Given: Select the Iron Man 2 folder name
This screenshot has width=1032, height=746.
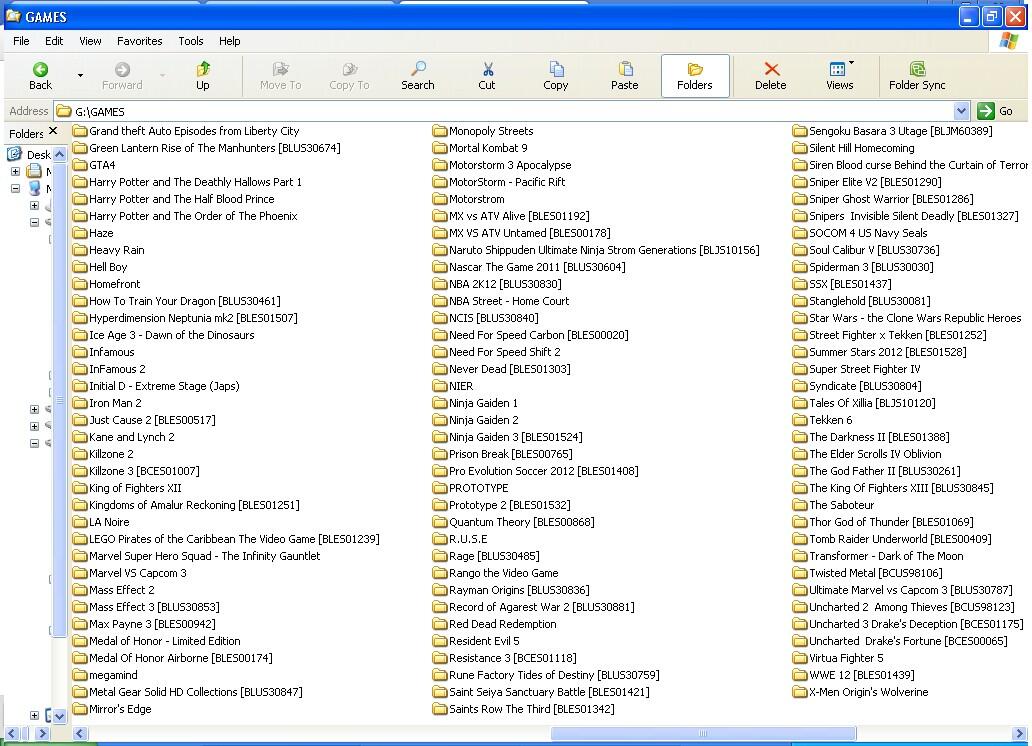Looking at the screenshot, I should click(x=115, y=403).
